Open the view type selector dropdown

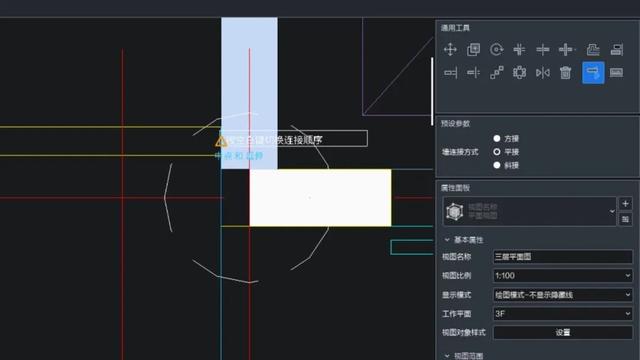[529, 211]
